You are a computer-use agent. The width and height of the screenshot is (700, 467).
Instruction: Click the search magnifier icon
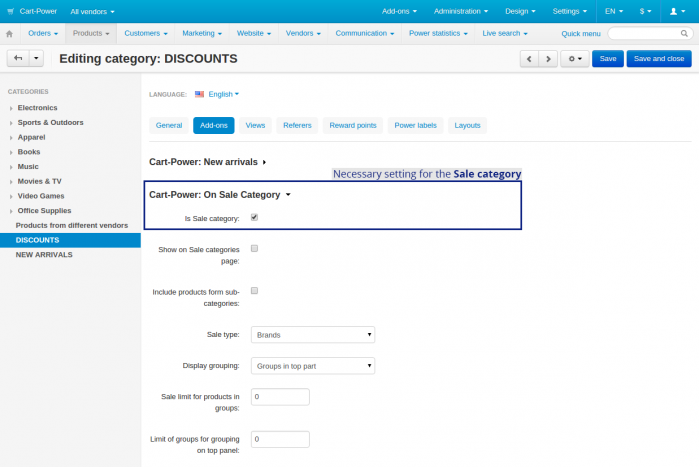(x=684, y=33)
